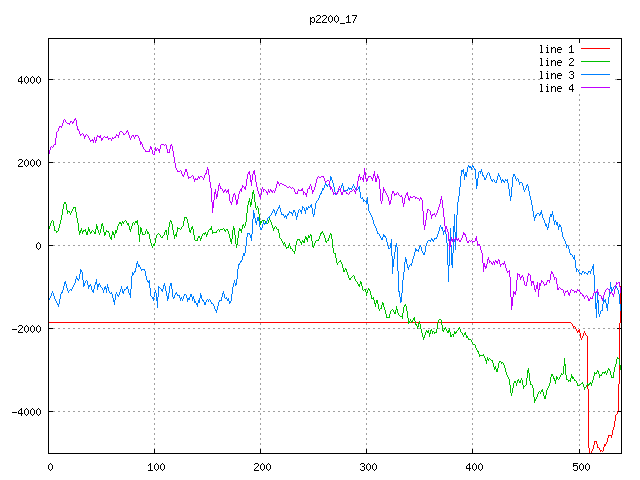
Task: Click the line 3 legend color sample
Action: pos(595,75)
